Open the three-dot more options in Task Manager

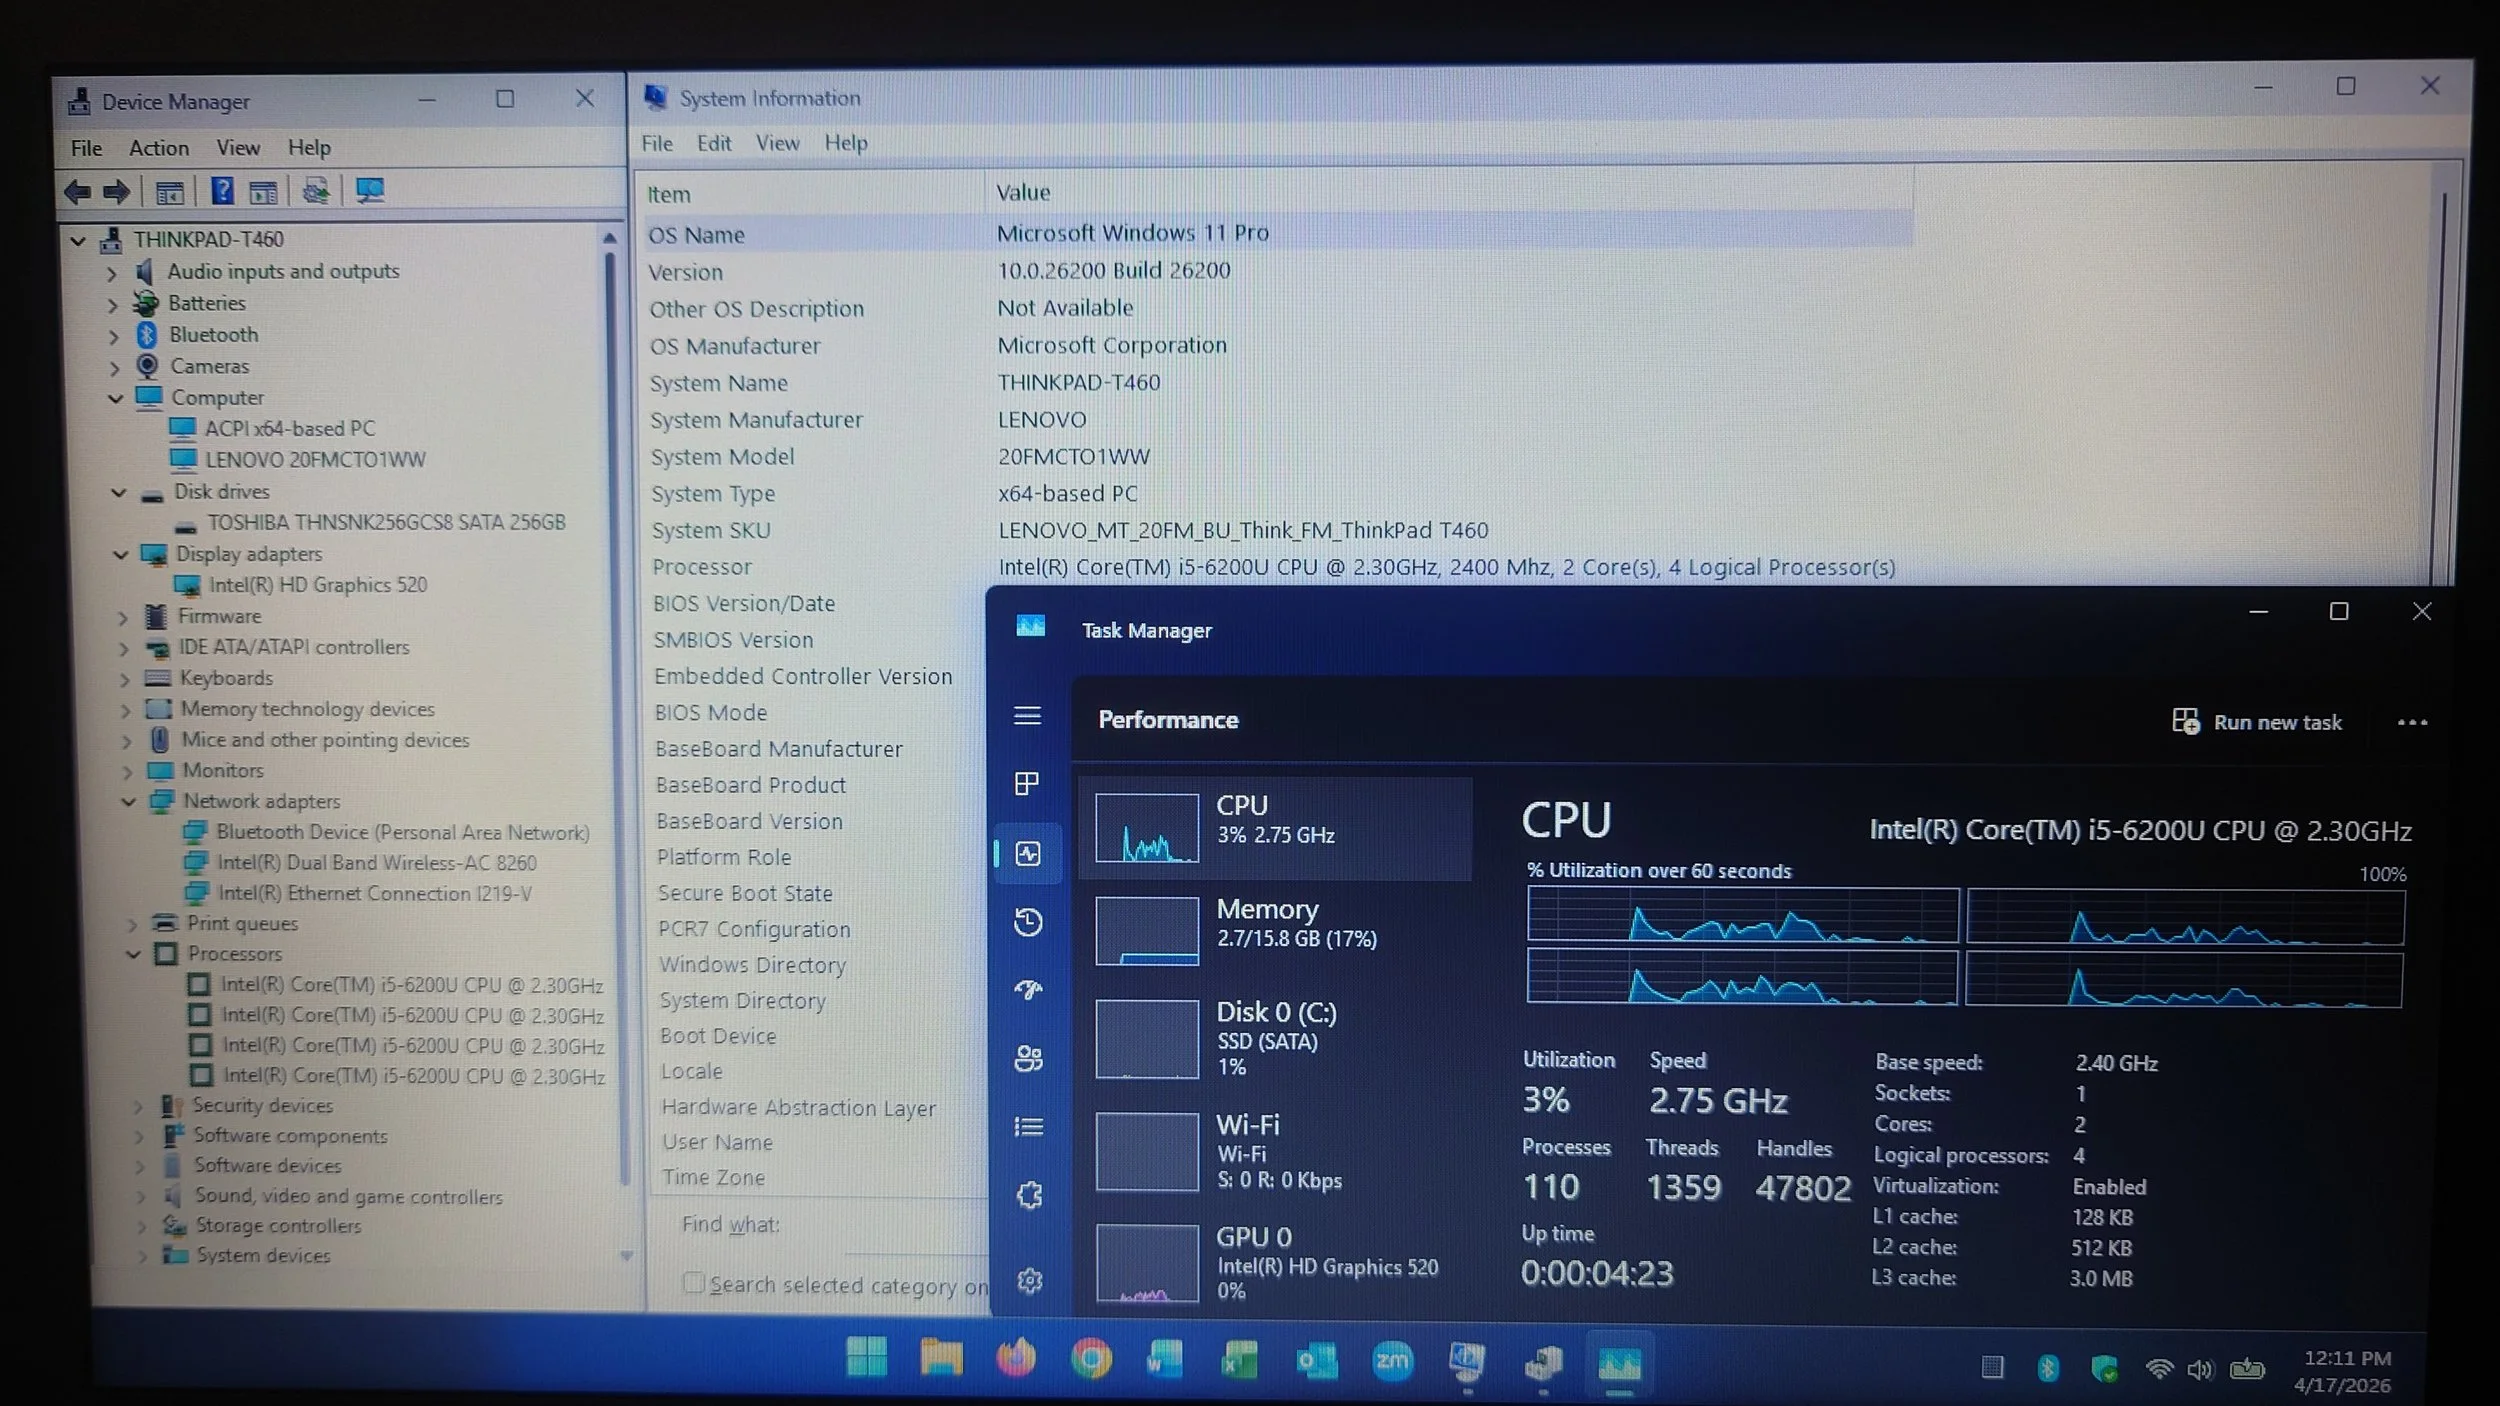(x=2412, y=722)
